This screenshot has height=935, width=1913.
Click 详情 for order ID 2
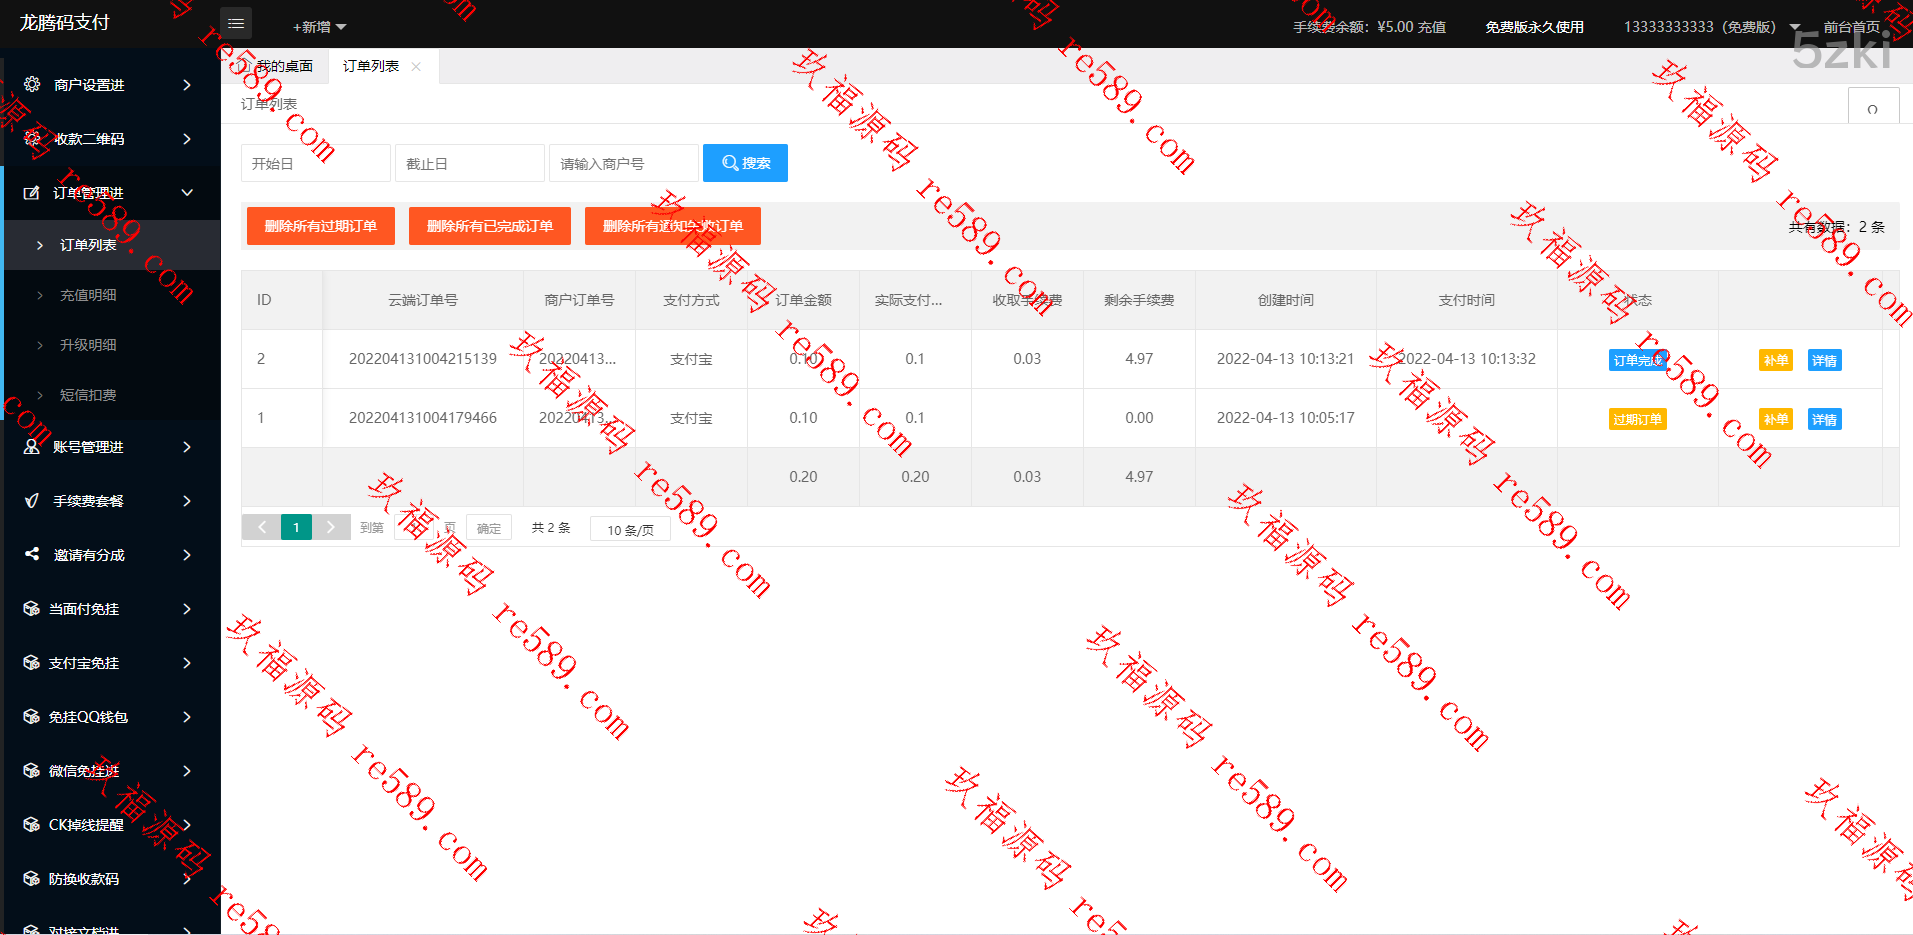[1824, 360]
